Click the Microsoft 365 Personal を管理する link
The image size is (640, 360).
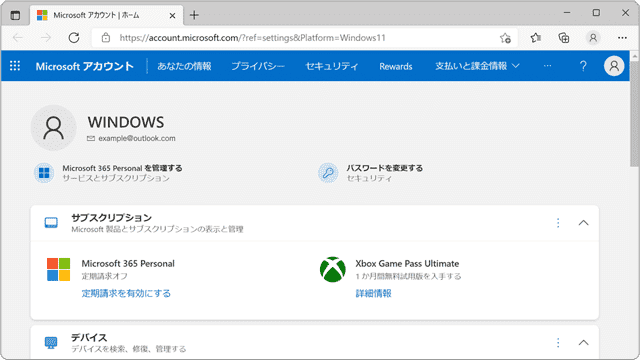pos(122,168)
